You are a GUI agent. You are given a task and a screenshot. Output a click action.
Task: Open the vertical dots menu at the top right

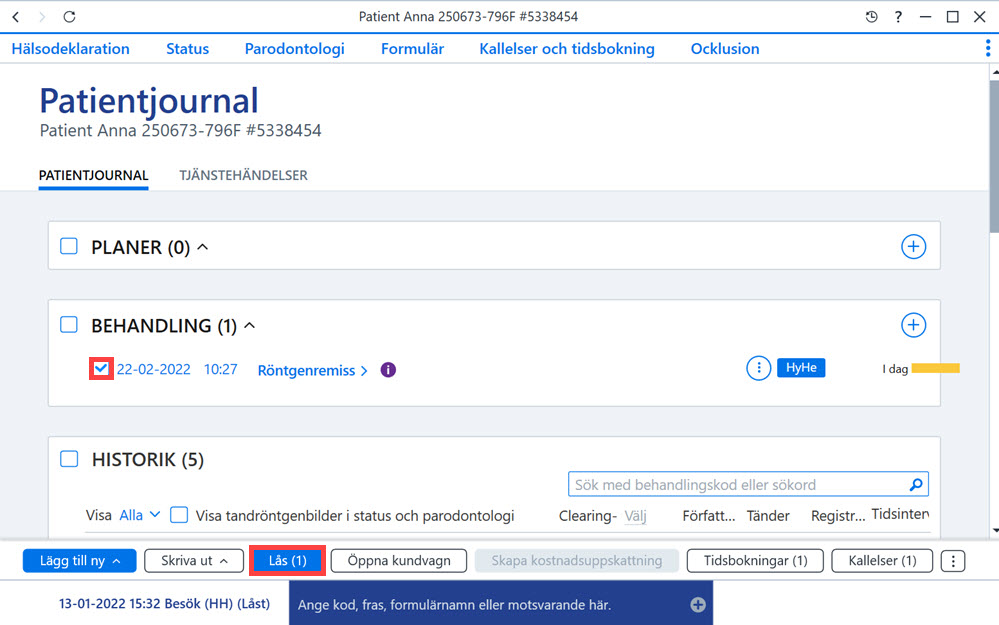[x=988, y=48]
